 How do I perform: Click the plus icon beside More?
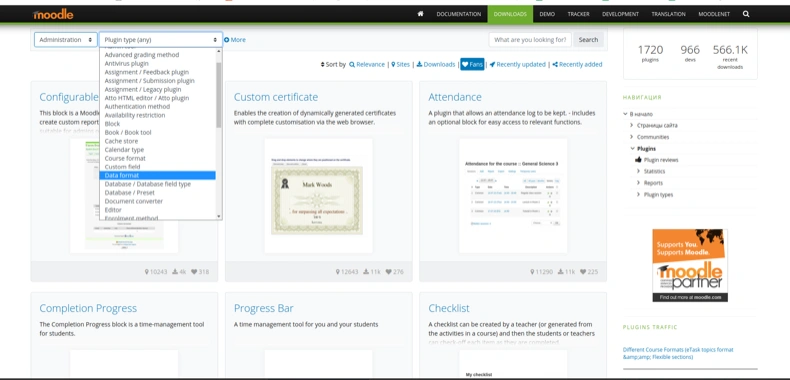coord(226,40)
